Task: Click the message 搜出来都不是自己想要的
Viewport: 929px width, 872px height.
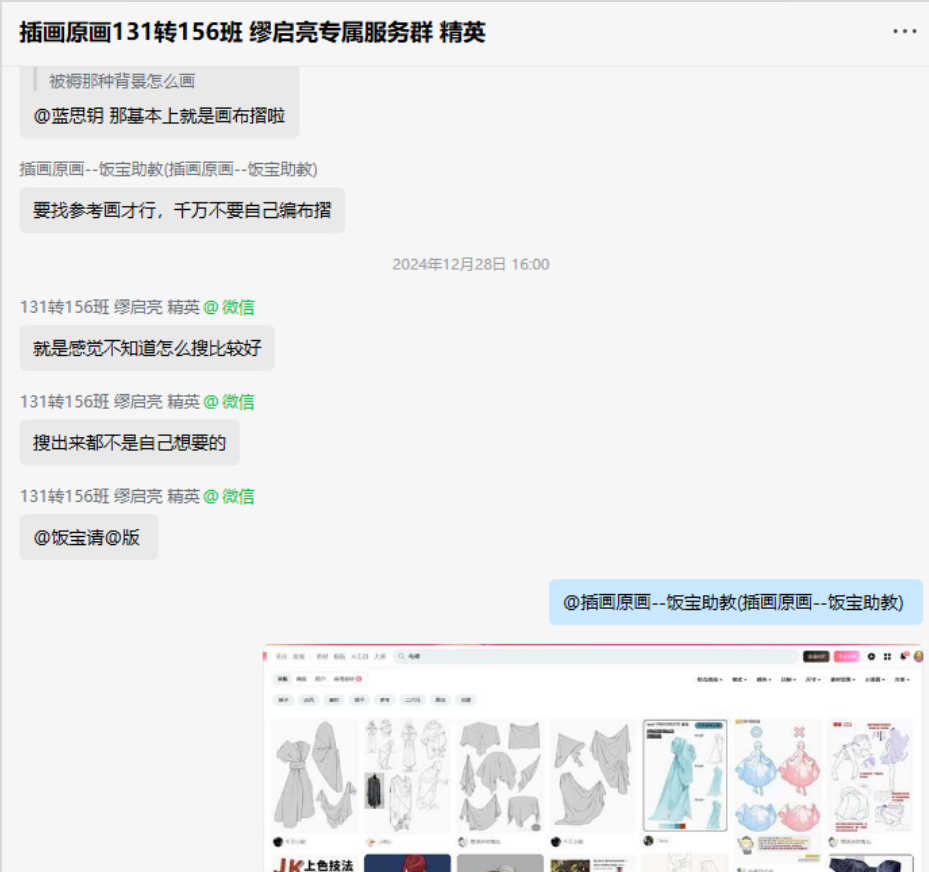Action: tap(130, 443)
